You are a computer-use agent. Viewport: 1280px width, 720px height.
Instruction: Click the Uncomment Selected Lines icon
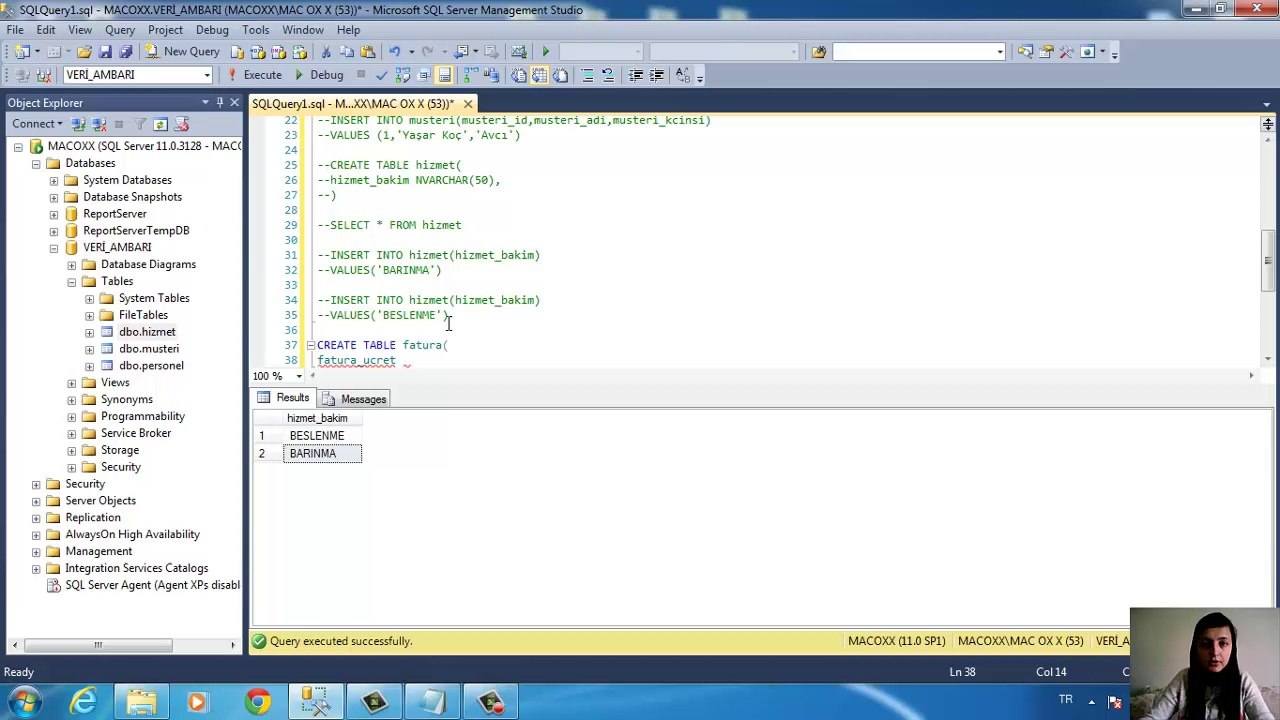pos(607,75)
